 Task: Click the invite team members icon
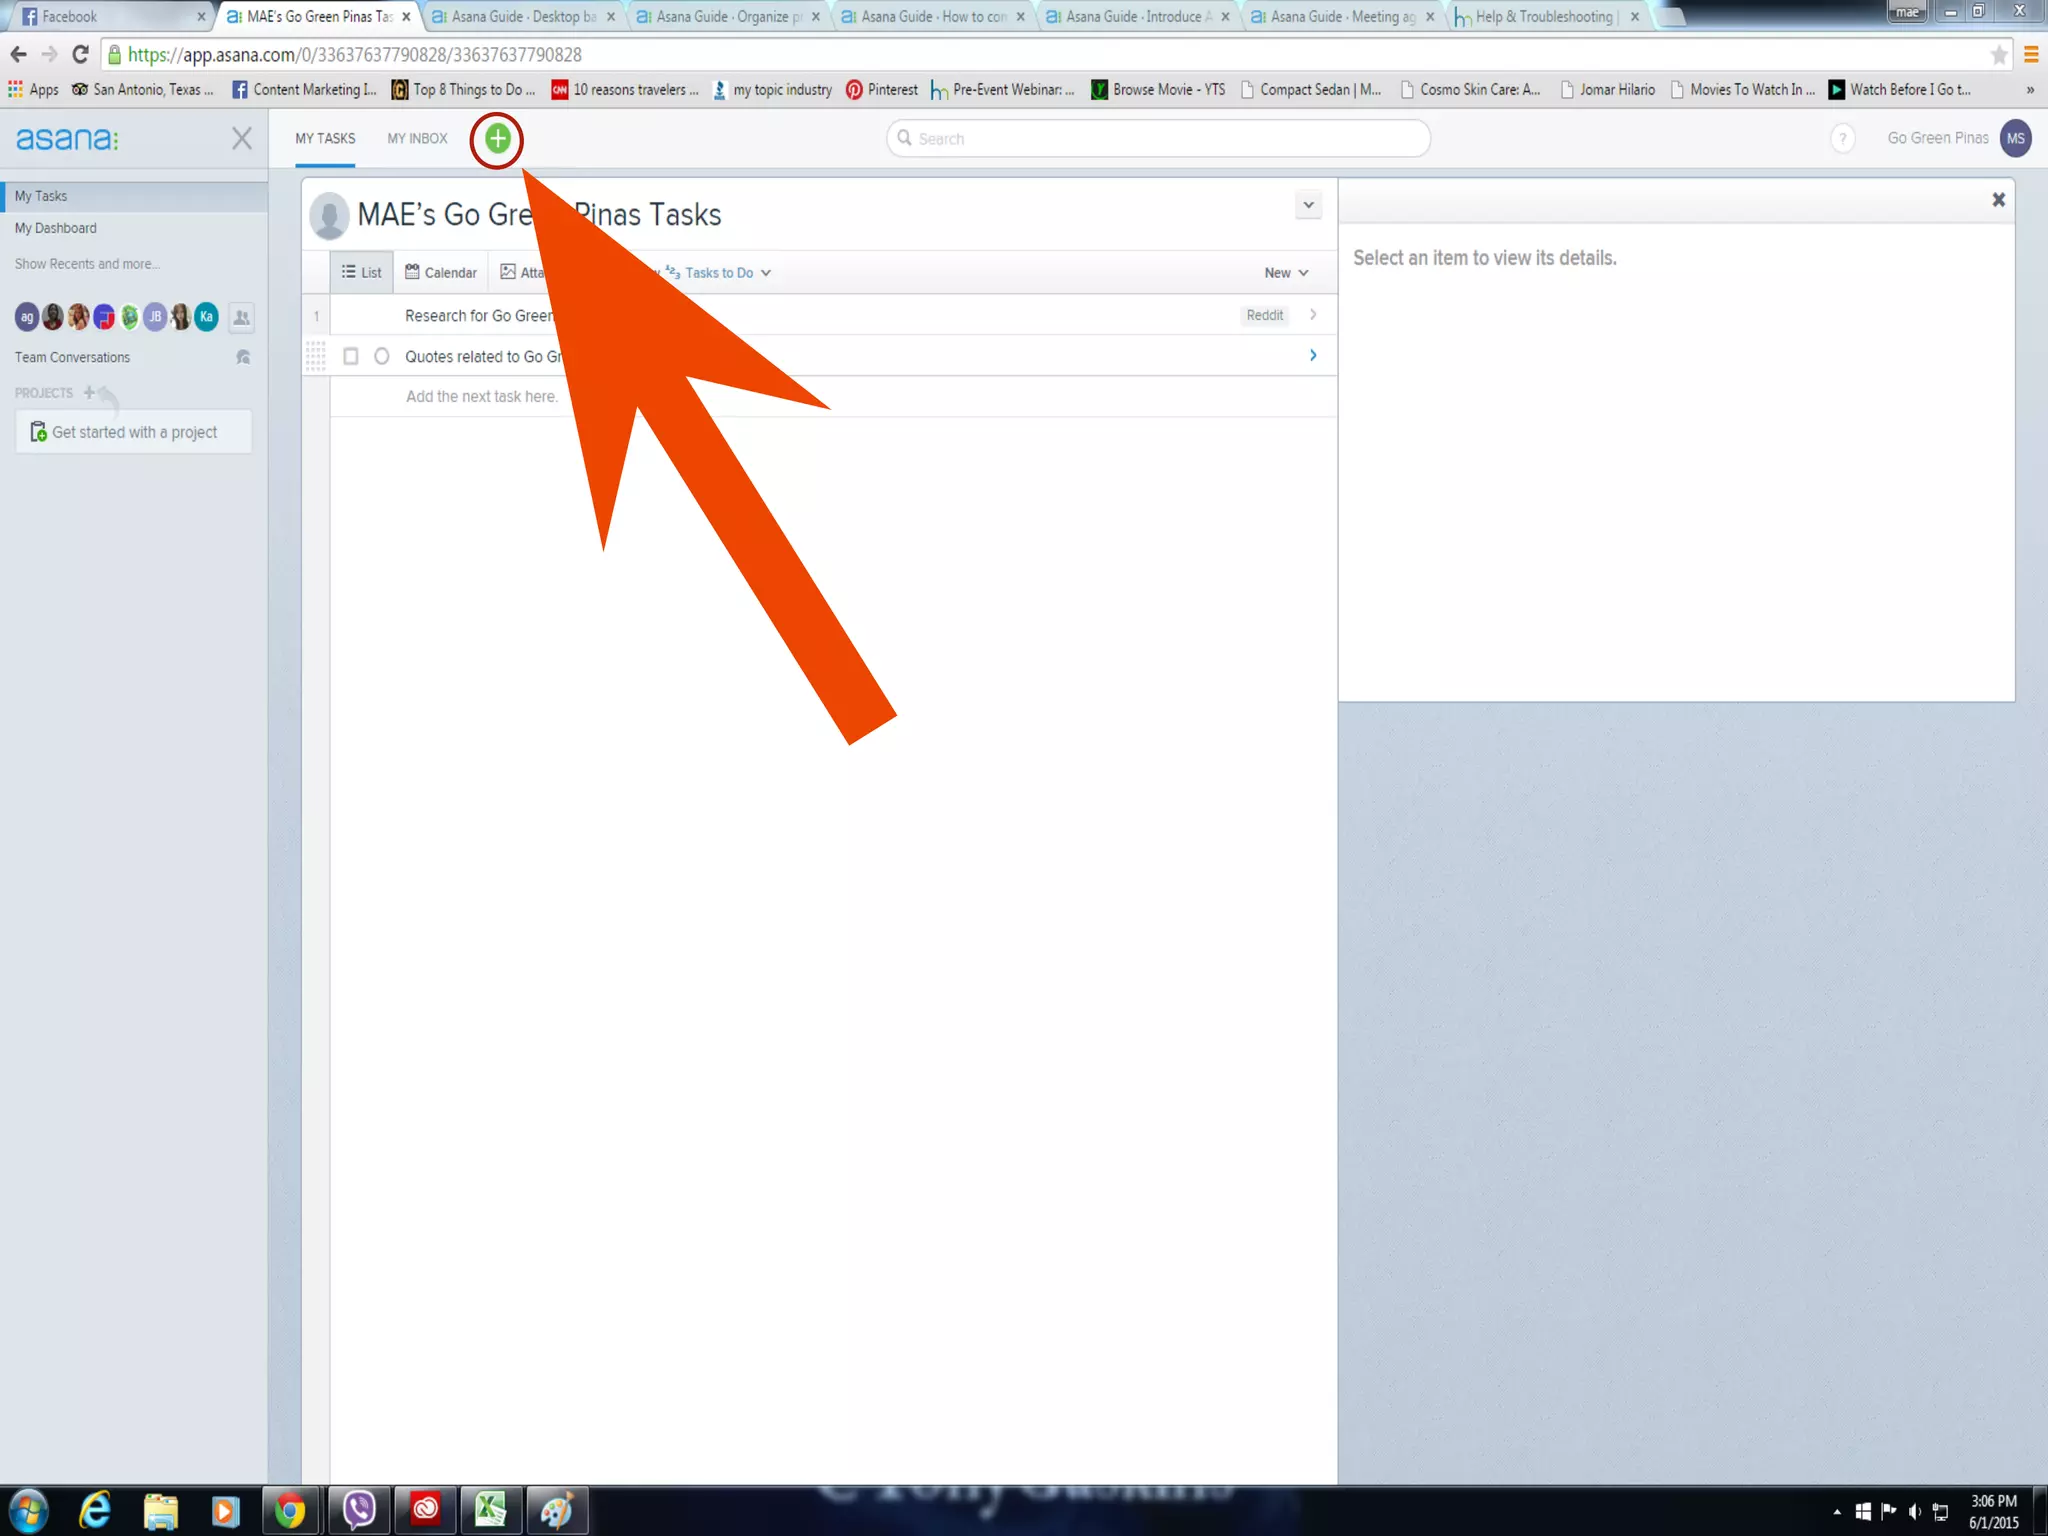coord(241,318)
